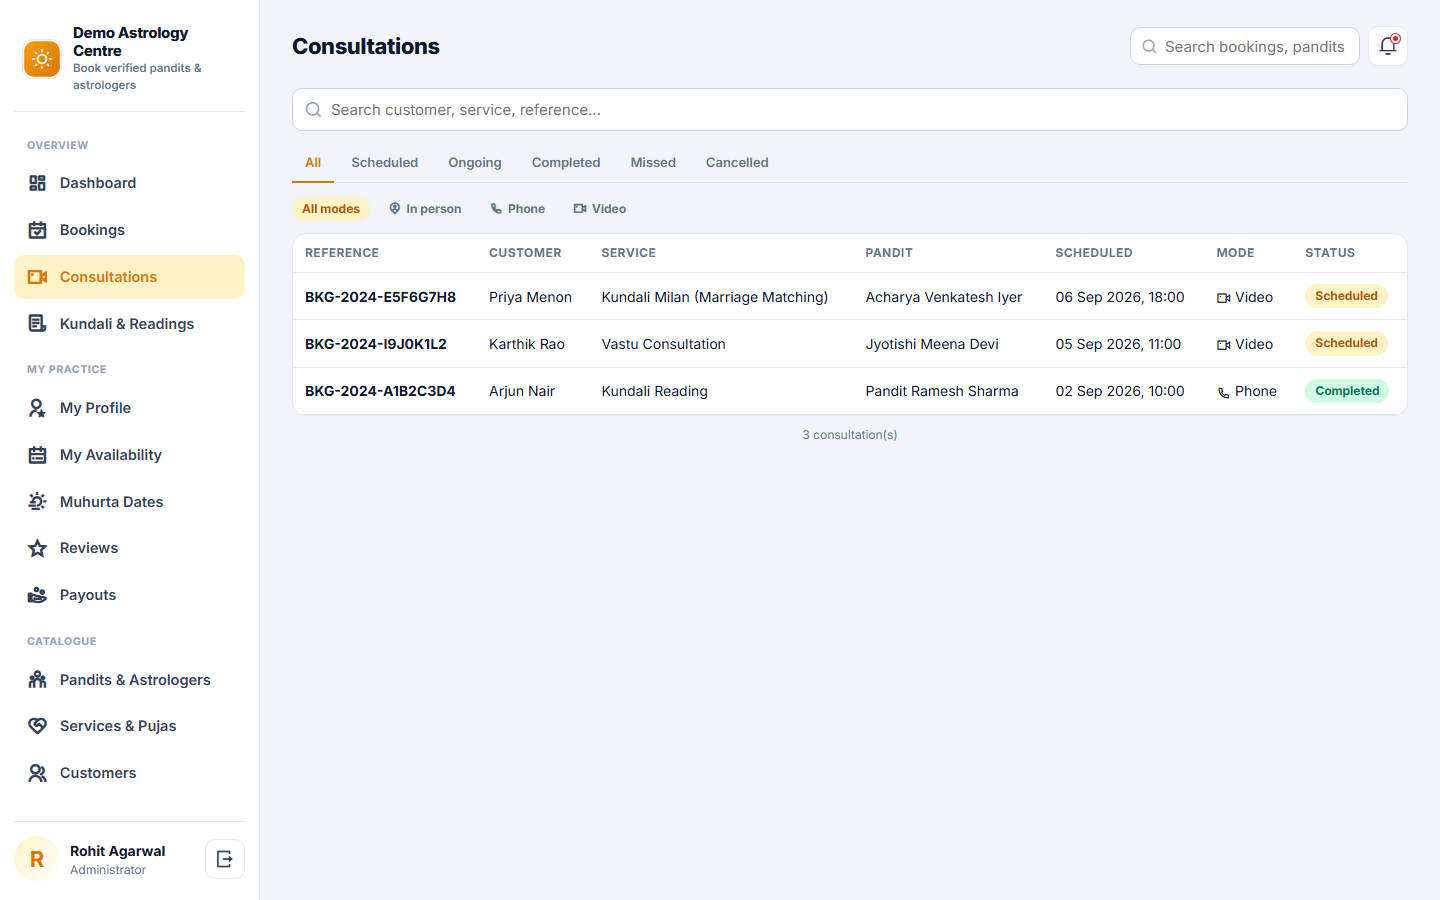
Task: Click the Demo Astrology Centre sun logo
Action: [42, 59]
